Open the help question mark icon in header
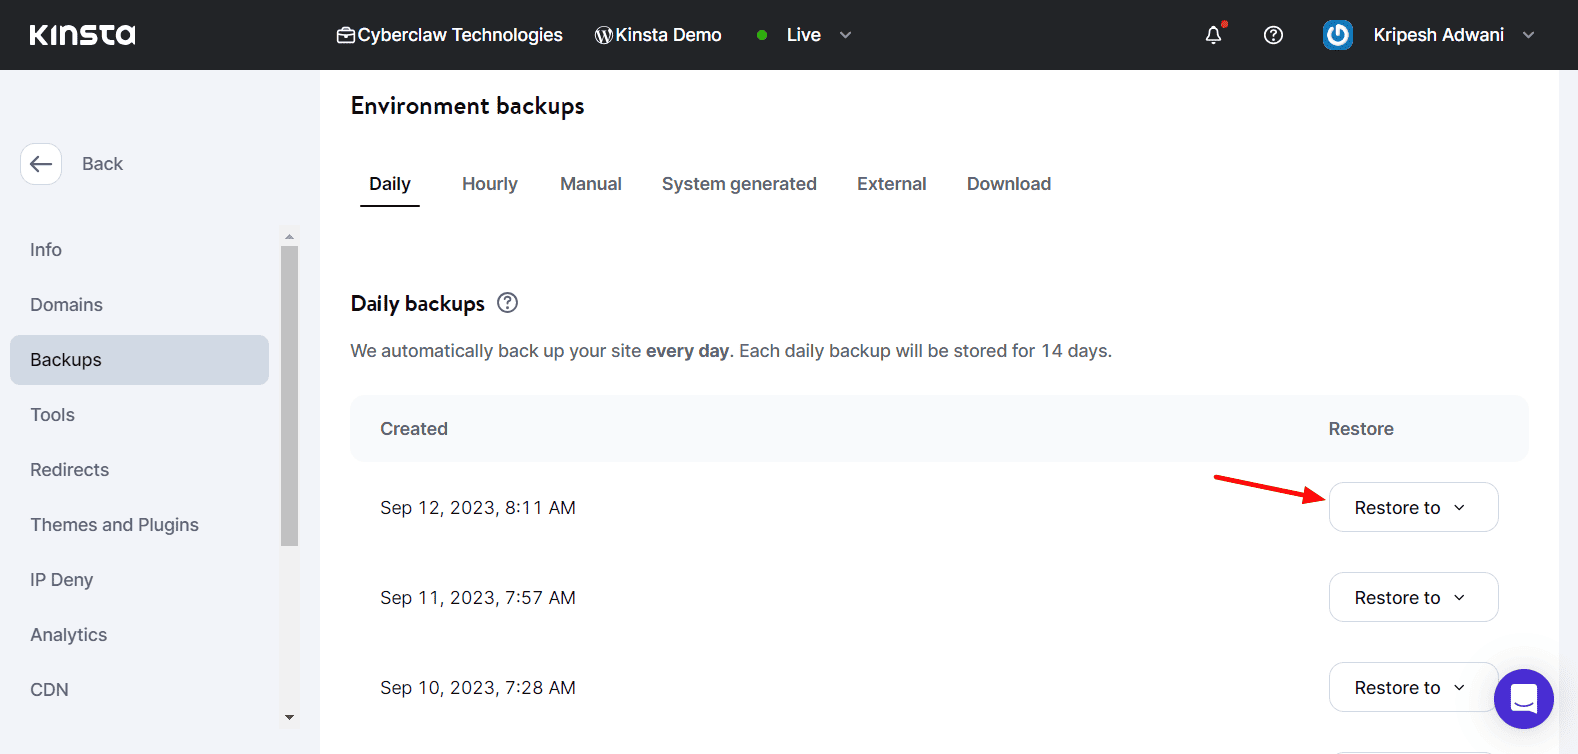This screenshot has height=754, width=1578. [1273, 35]
